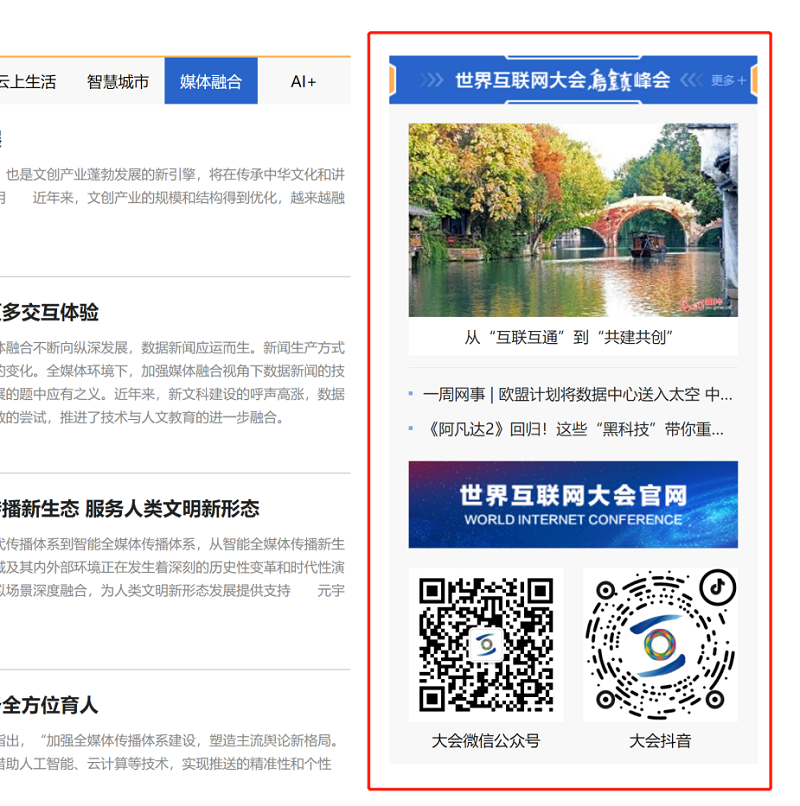The height and width of the screenshot is (806, 800).
Task: Click the summary line starting 也是文创产业蓬勃发展的新引擎
Action: 175,175
